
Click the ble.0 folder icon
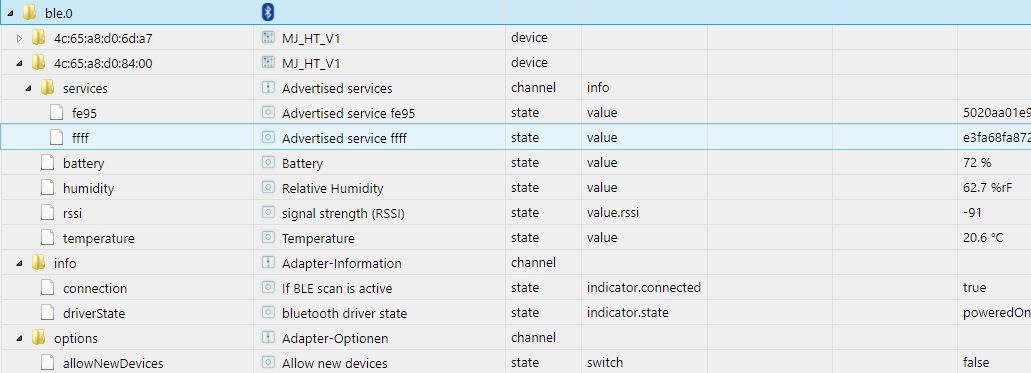(29, 12)
